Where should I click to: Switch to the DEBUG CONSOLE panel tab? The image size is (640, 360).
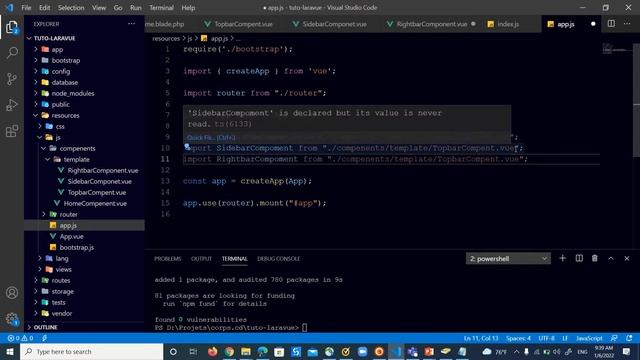point(278,258)
